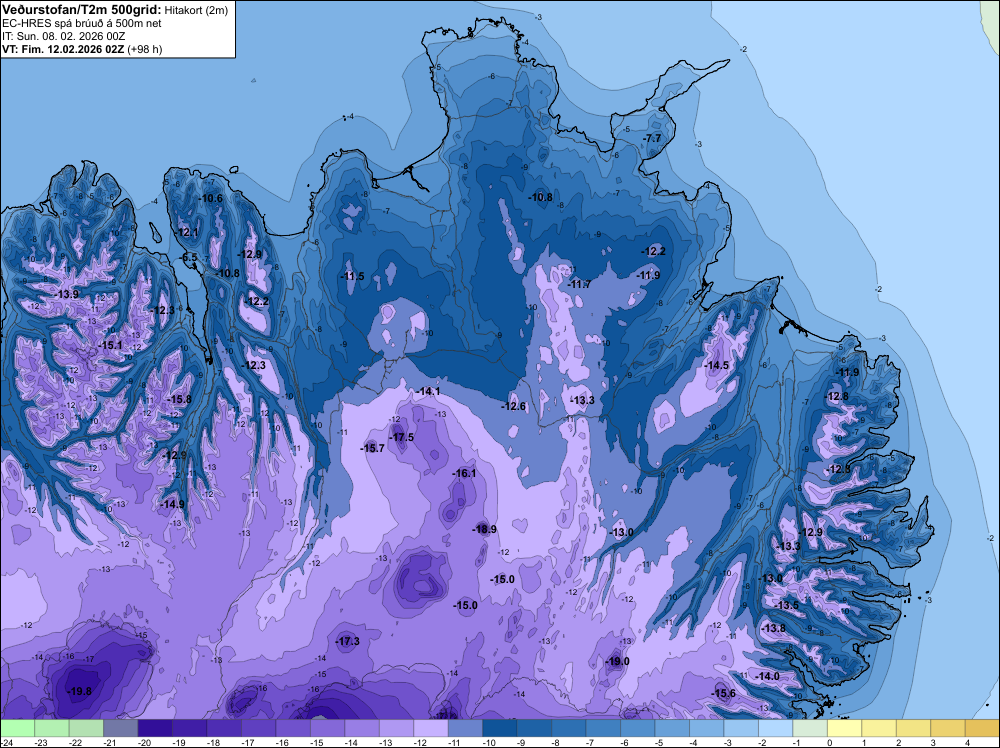Click the -16.1 temperature label
Screen dimensions: 1000x748
coord(464,473)
